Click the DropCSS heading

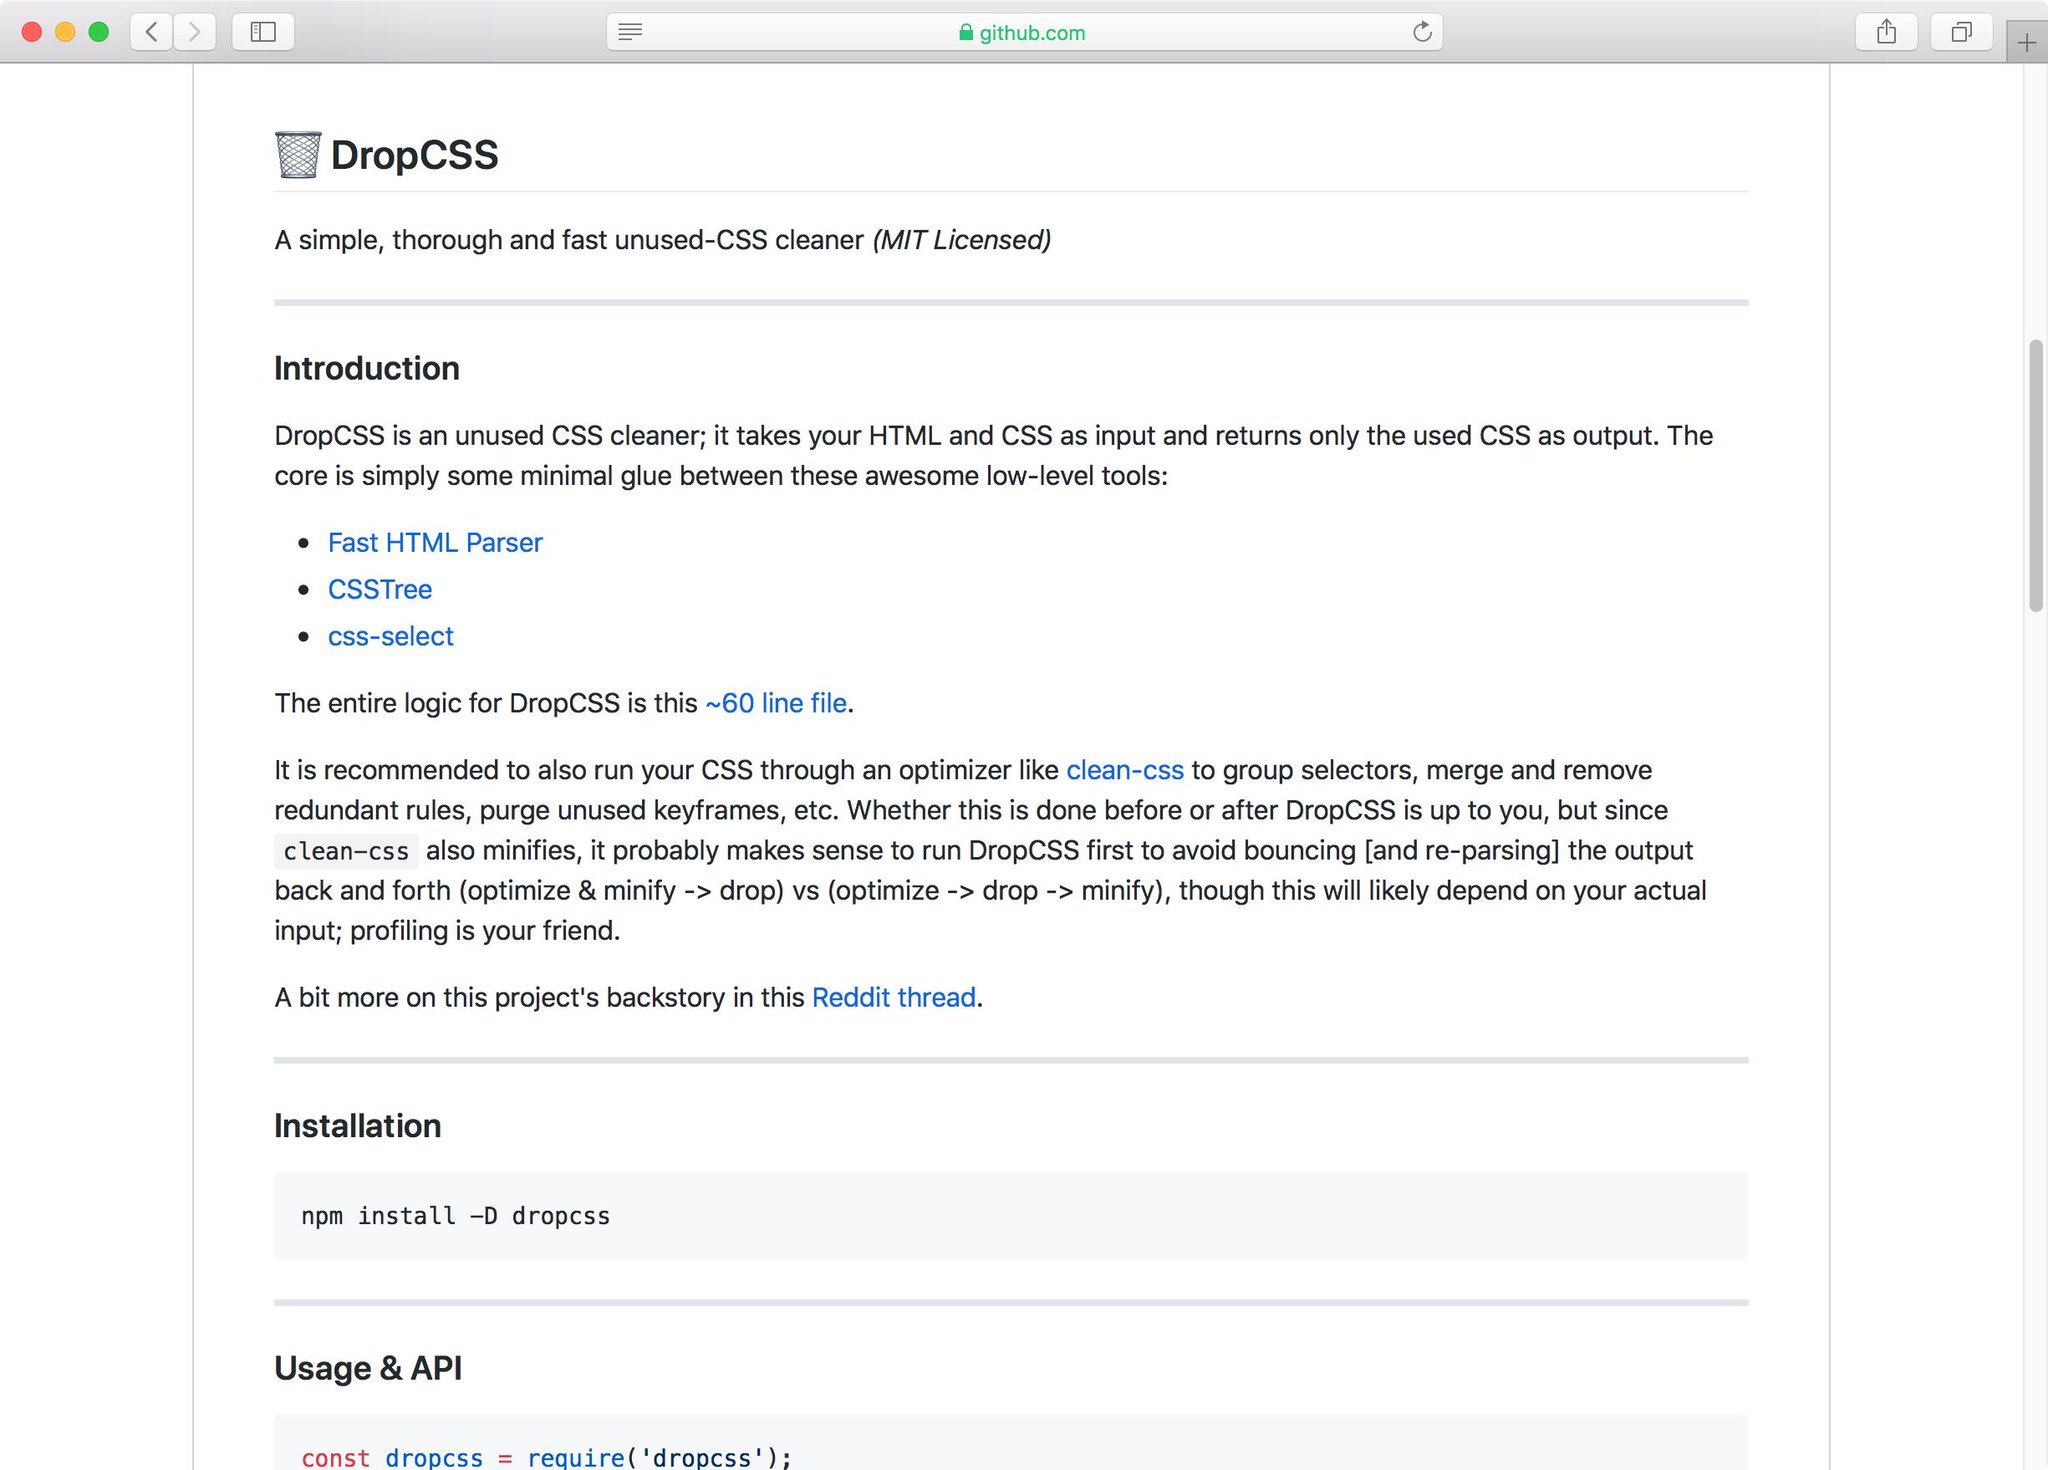[414, 155]
